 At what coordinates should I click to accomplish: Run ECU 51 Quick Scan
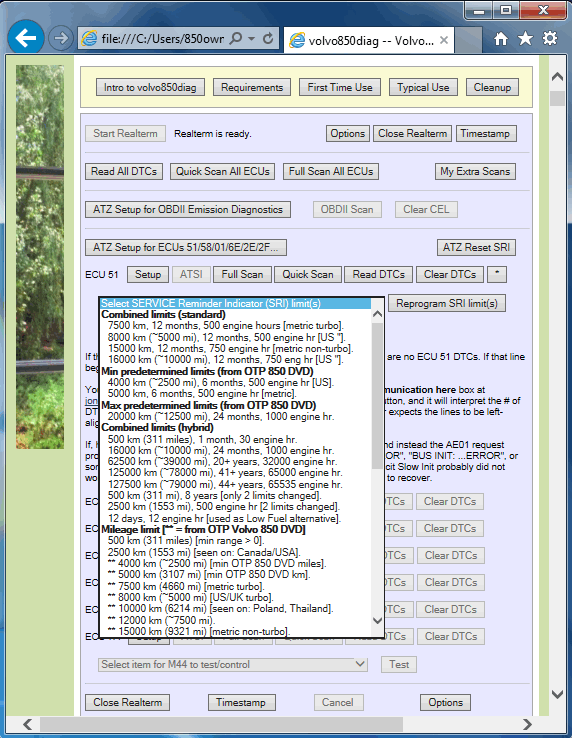[x=308, y=274]
